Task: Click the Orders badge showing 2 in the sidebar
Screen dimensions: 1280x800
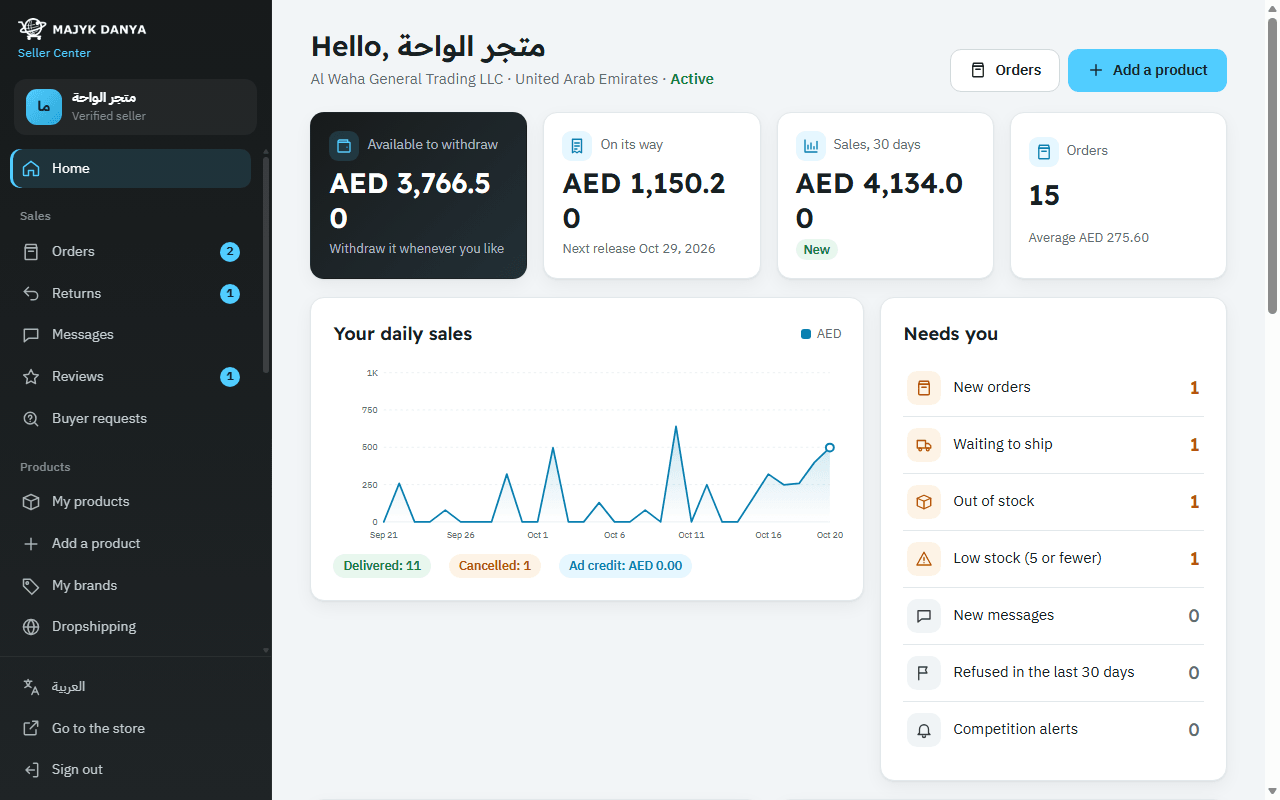Action: pos(230,252)
